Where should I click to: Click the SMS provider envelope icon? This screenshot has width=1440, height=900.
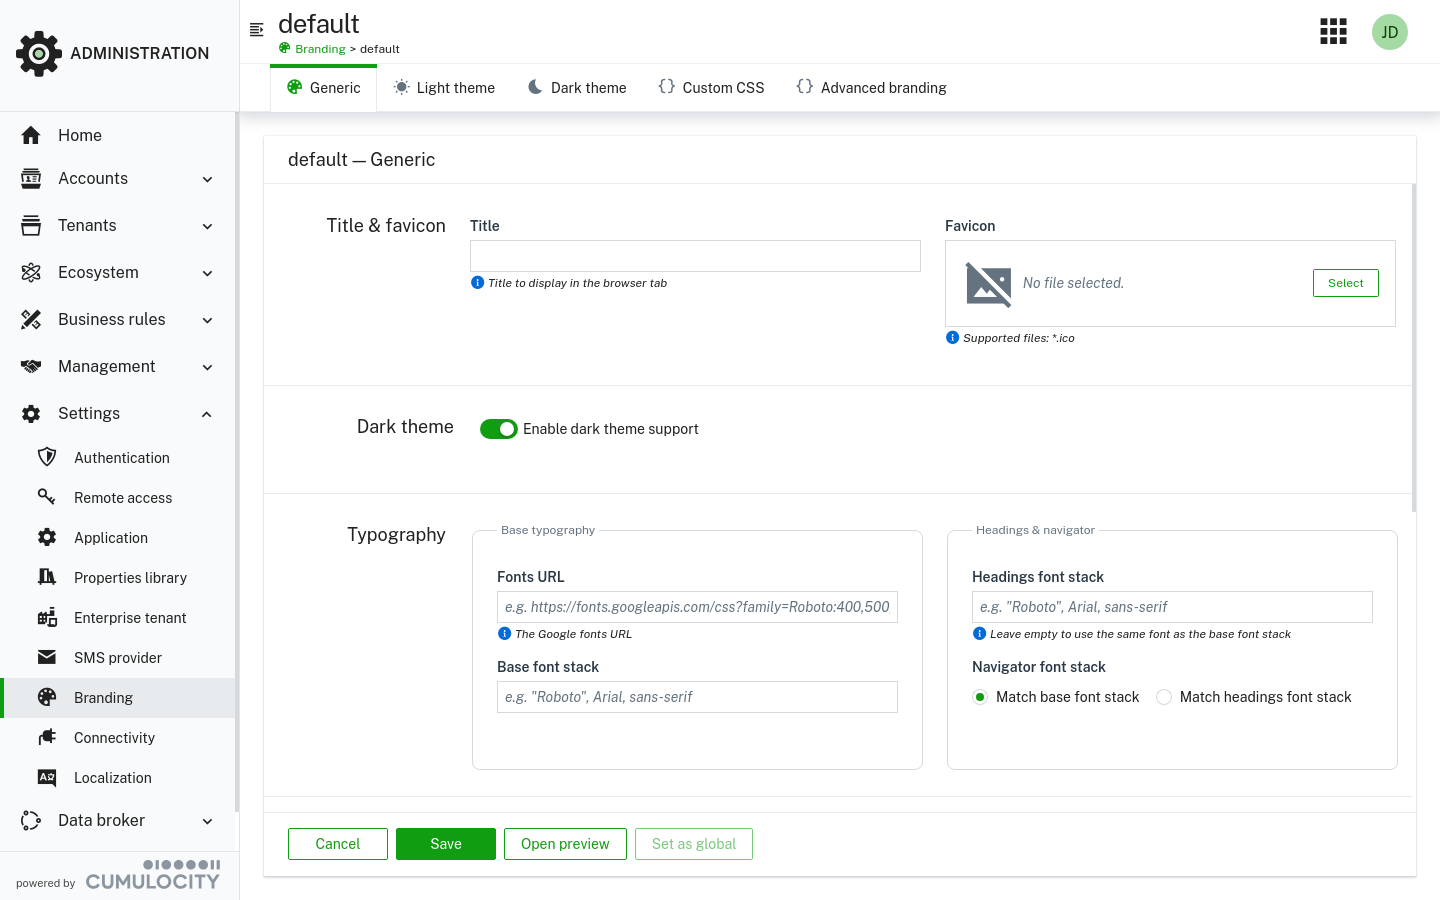47,657
